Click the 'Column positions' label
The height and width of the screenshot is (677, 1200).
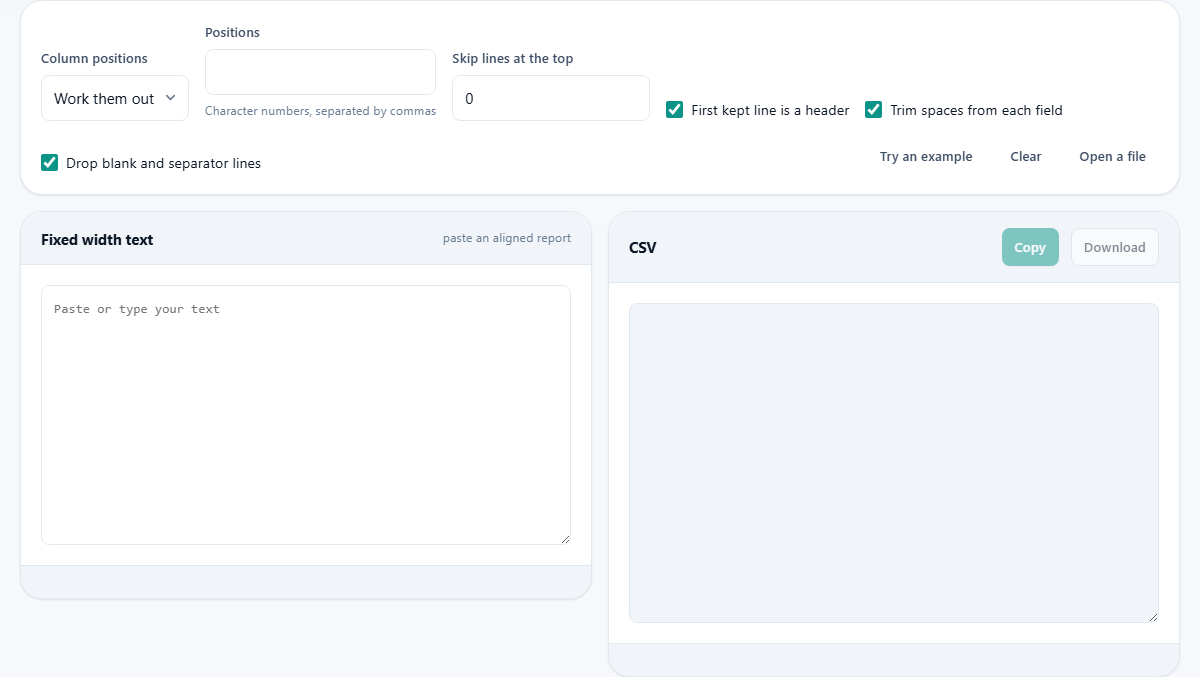(94, 58)
